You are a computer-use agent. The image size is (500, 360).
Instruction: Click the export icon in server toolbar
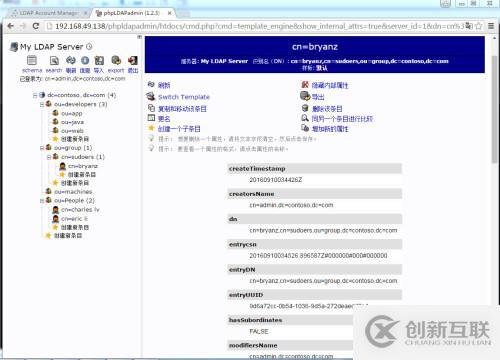116,60
